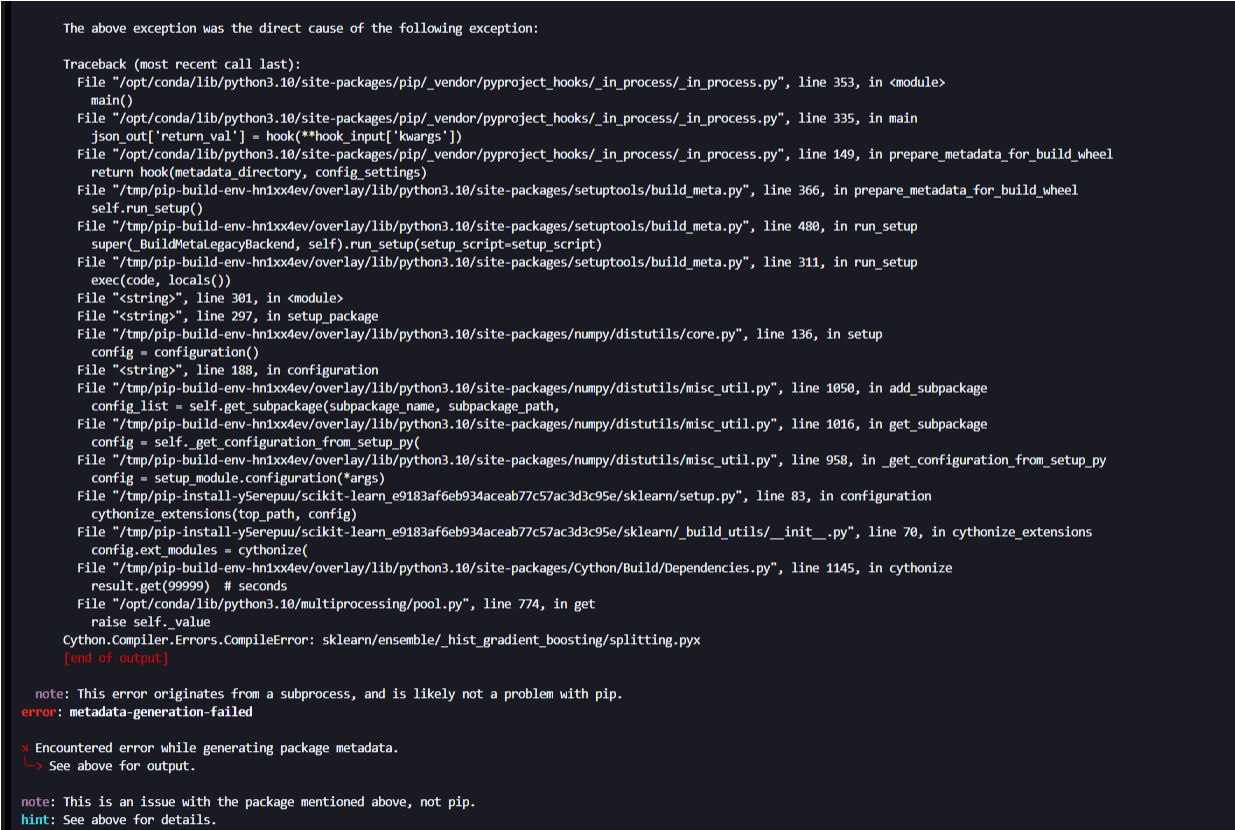Screen dimensions: 1235x830
Task: Click the "config = configuration()" code line
Action: (x=174, y=352)
